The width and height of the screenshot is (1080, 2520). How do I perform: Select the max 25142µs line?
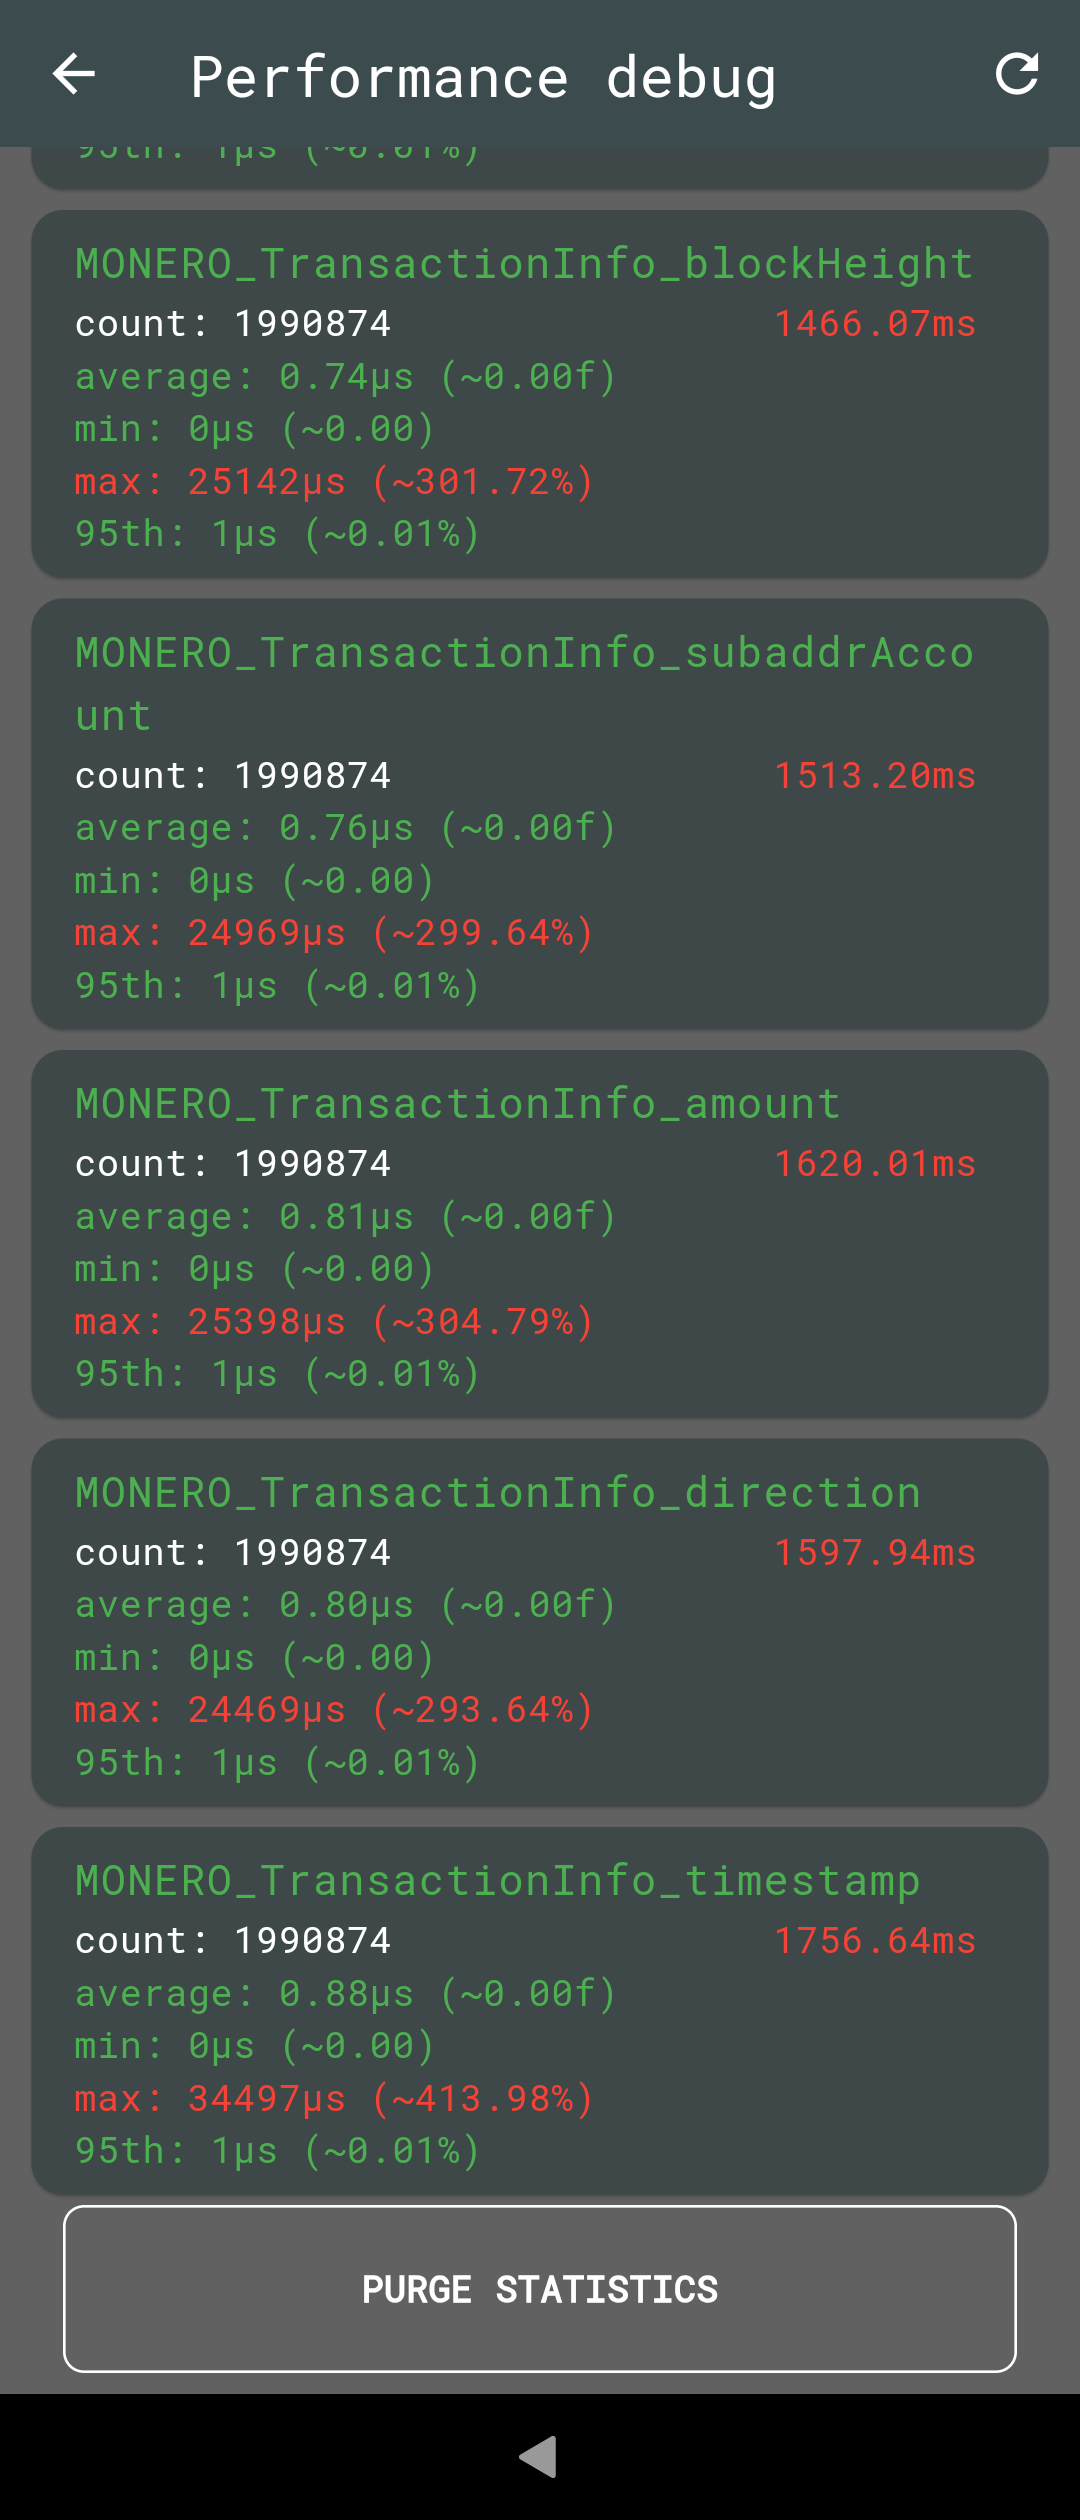pos(335,482)
